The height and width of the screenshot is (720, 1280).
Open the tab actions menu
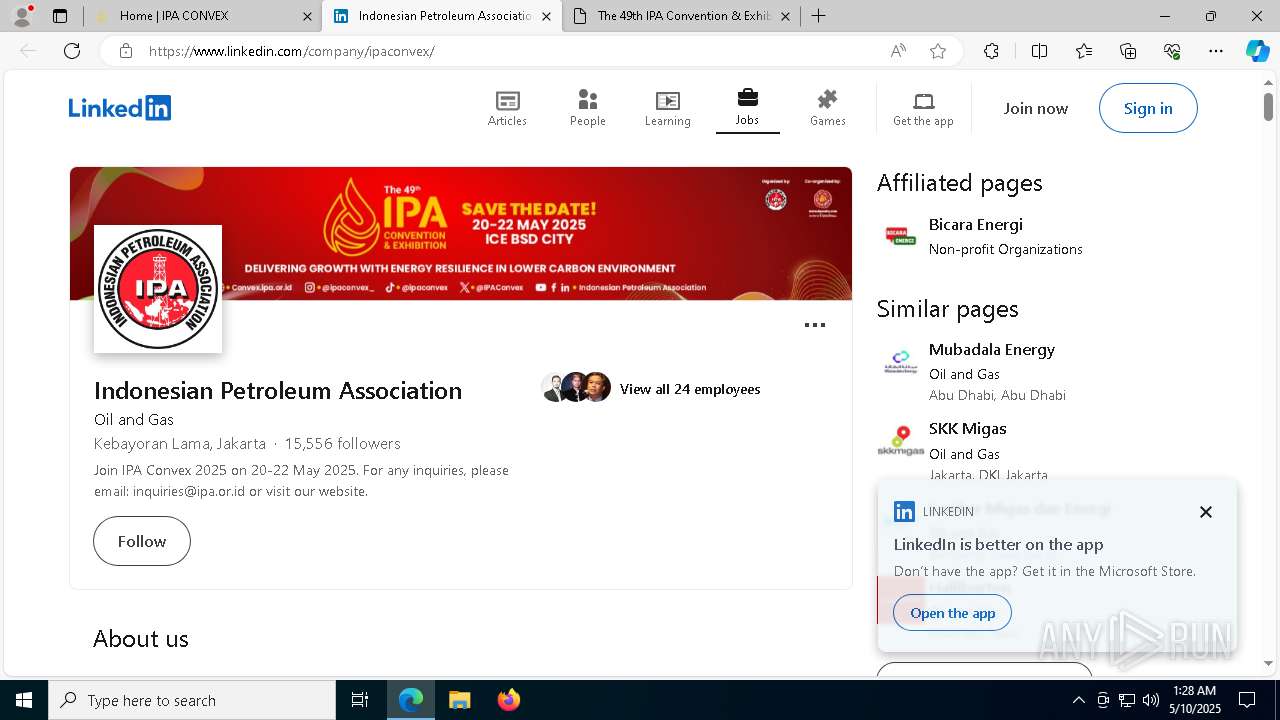[x=60, y=16]
